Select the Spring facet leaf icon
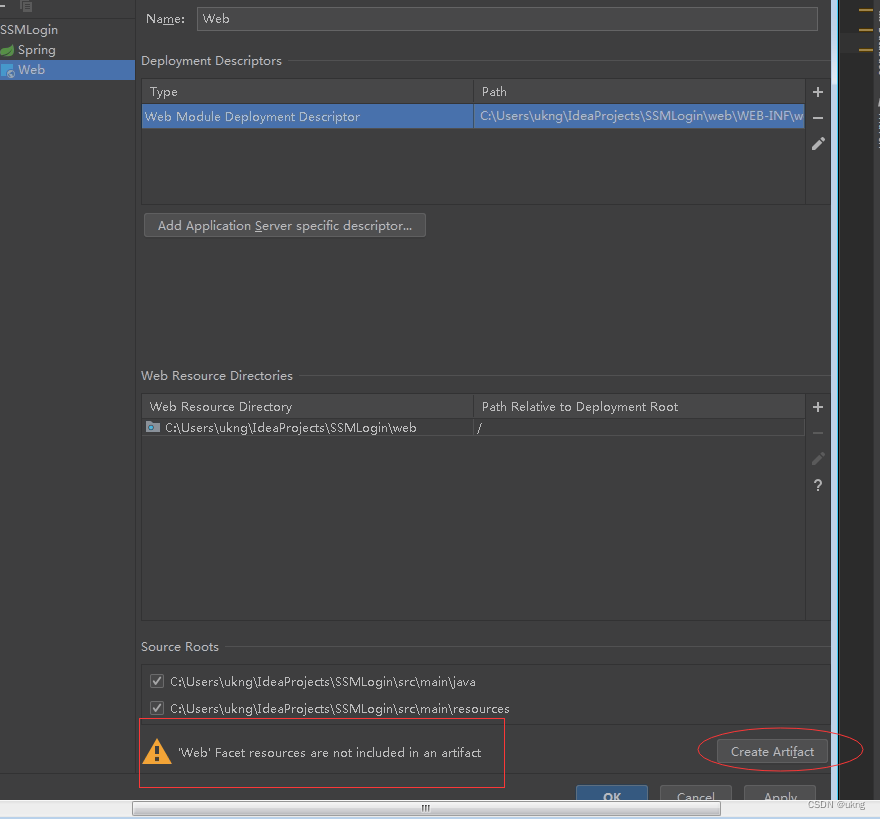 (x=8, y=49)
